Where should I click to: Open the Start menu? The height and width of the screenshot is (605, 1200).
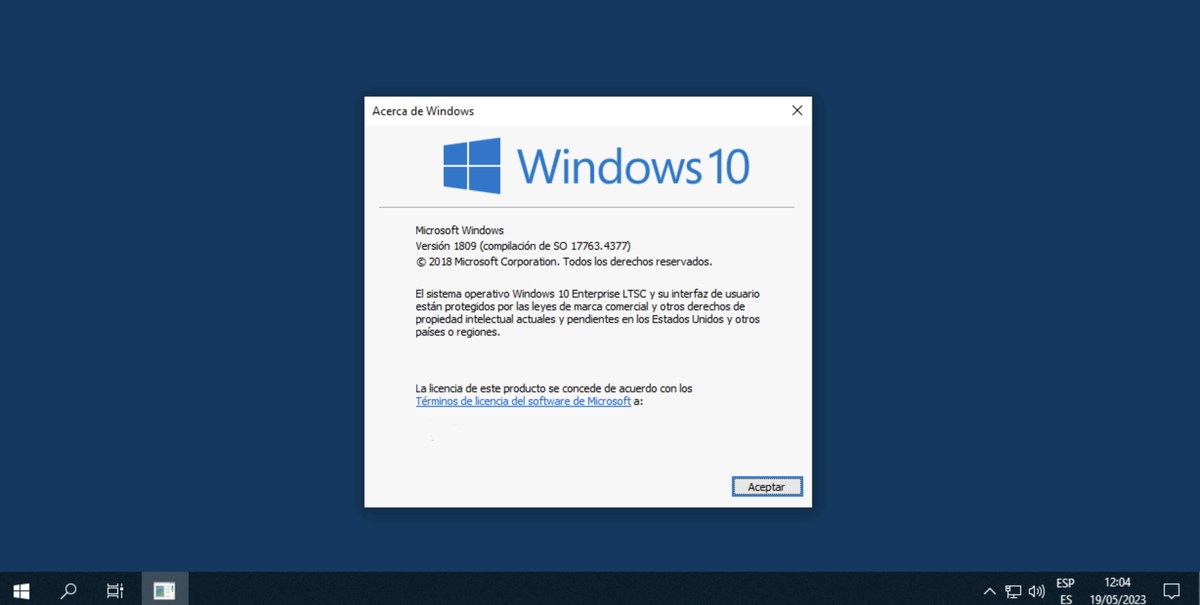(x=20, y=589)
